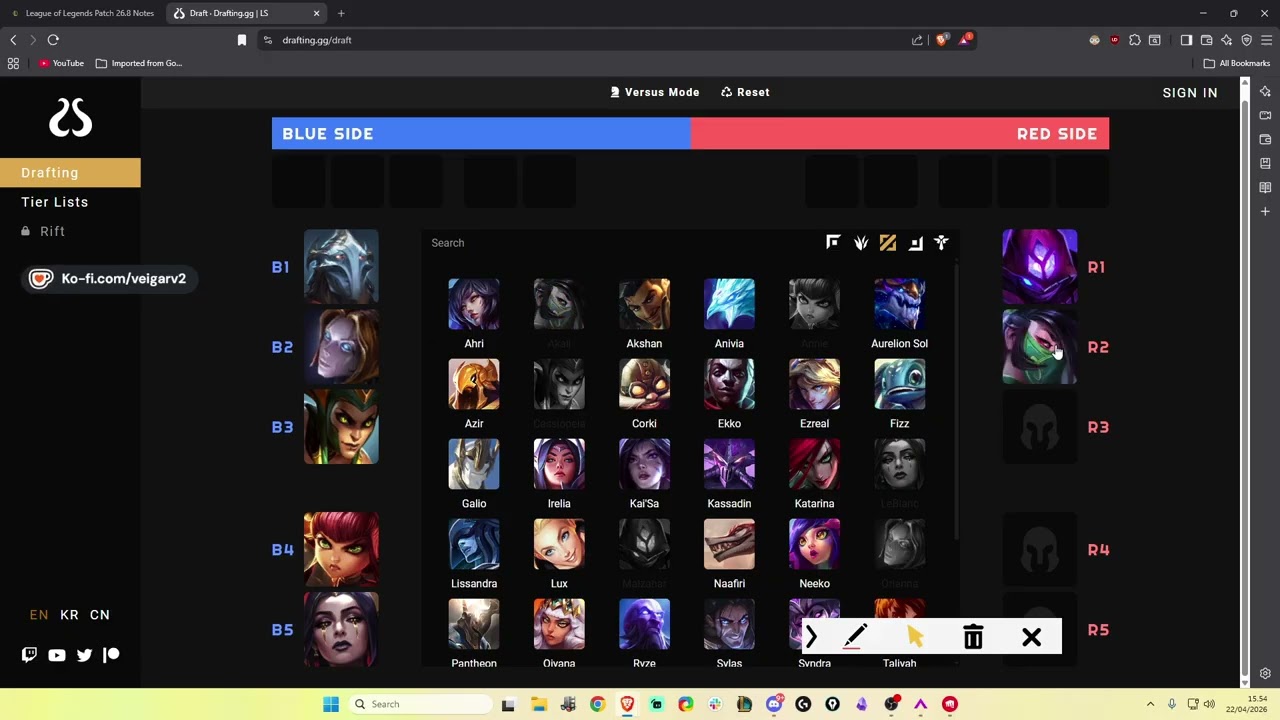
Task: Click the B2 blue side pick slot
Action: point(341,347)
